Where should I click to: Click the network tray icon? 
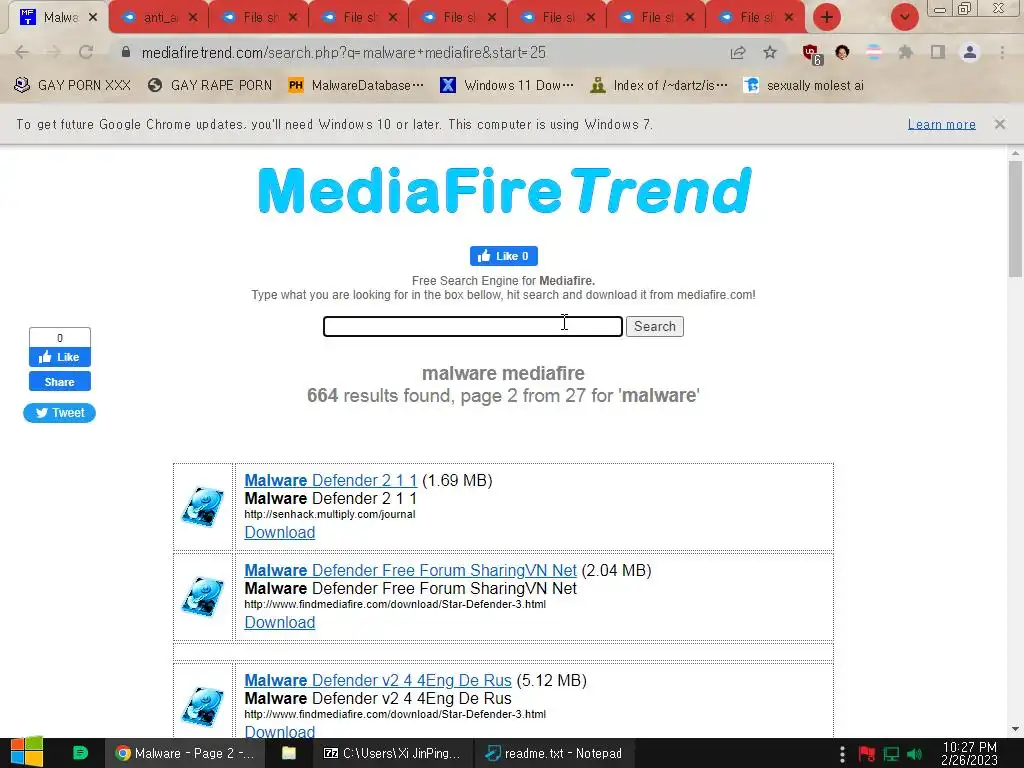click(x=891, y=754)
